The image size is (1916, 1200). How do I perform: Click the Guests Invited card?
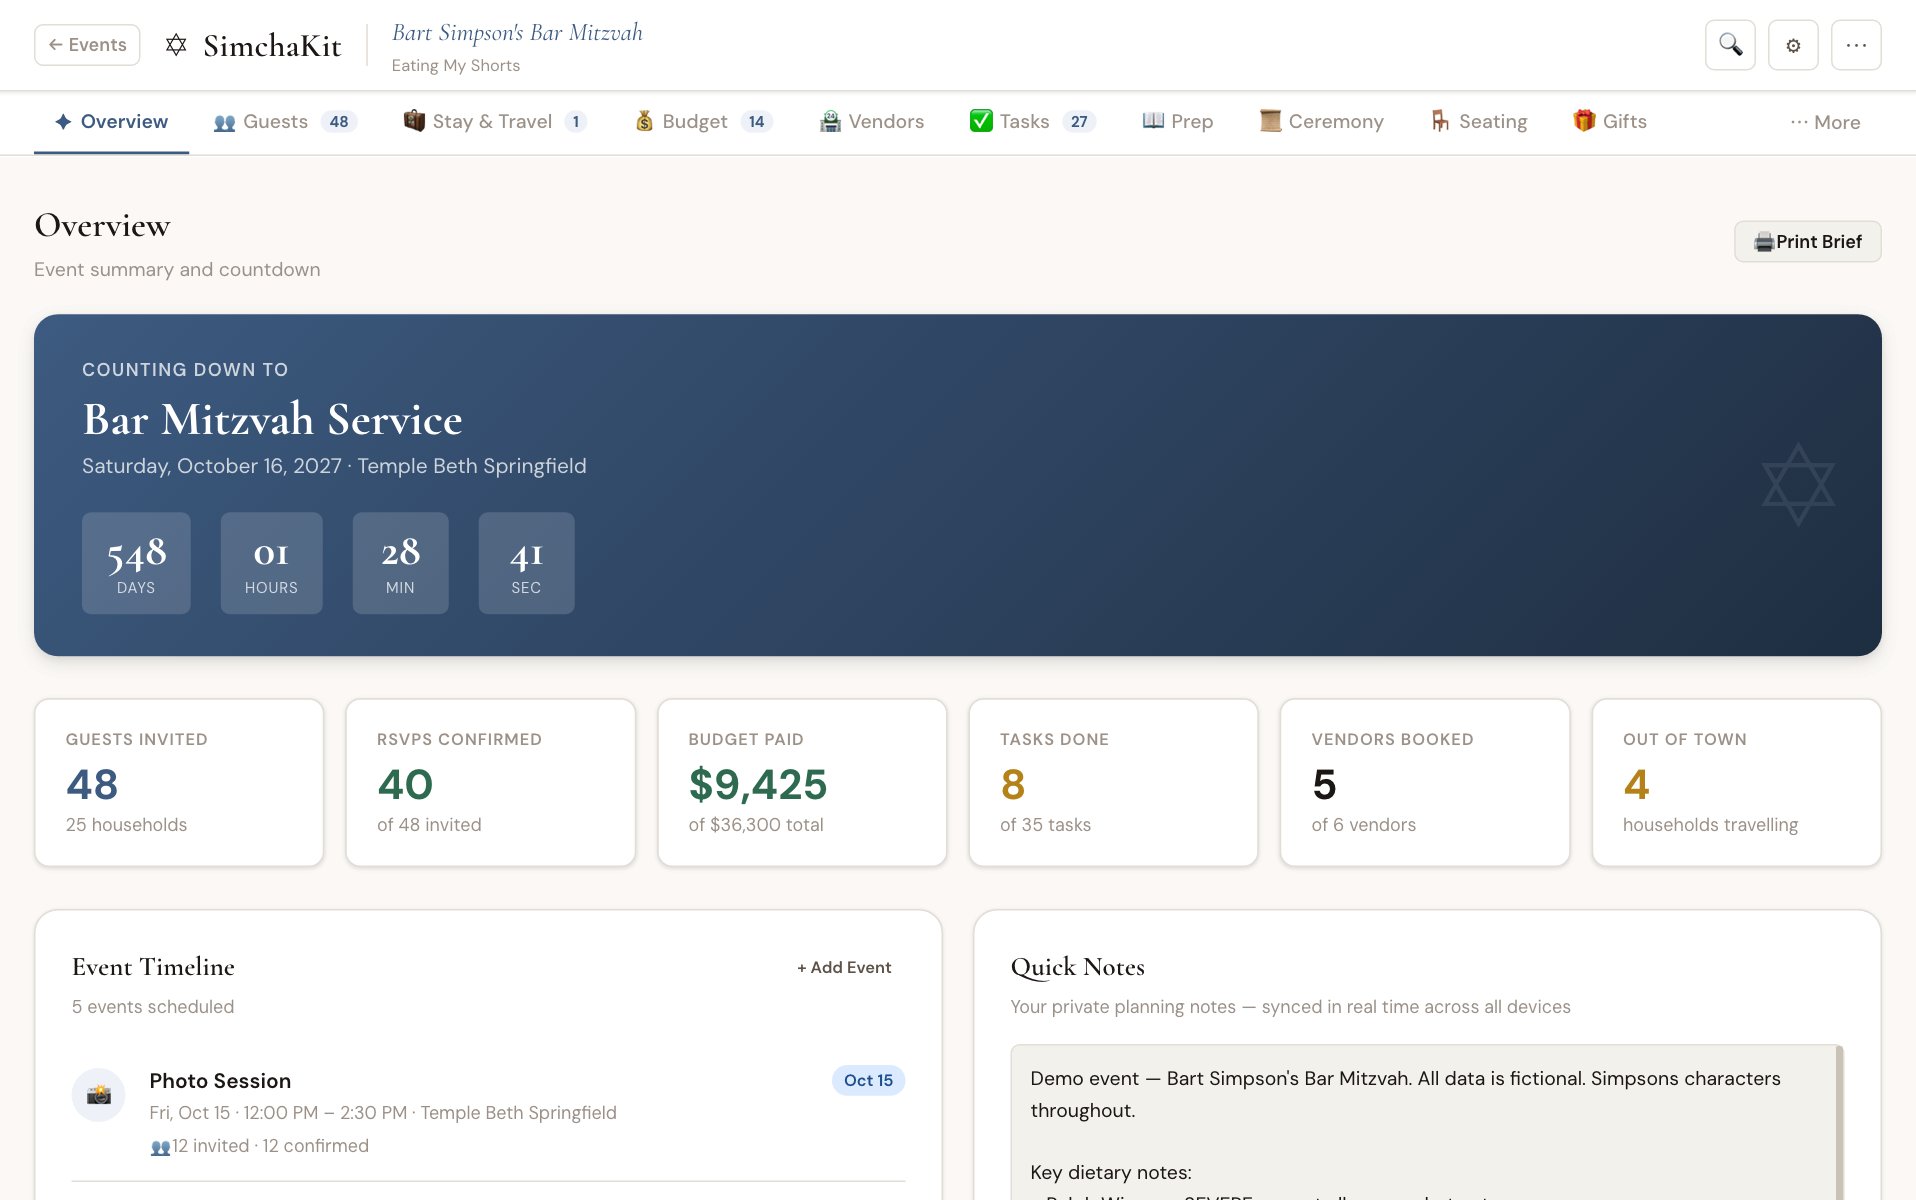pos(179,782)
